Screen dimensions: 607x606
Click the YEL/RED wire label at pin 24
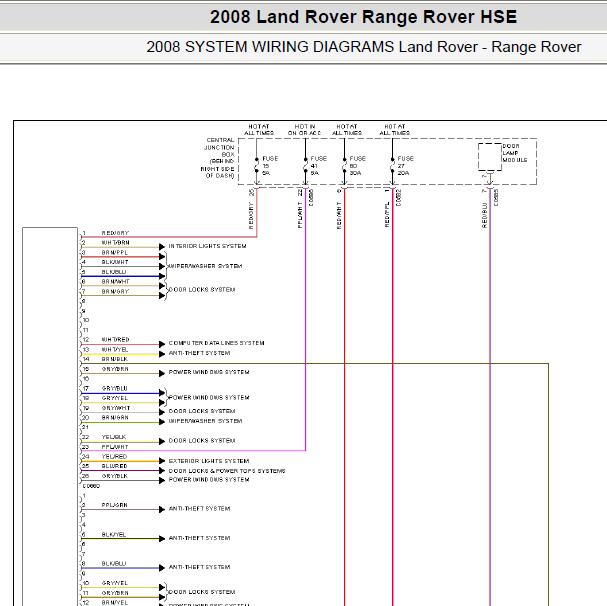tap(114, 457)
